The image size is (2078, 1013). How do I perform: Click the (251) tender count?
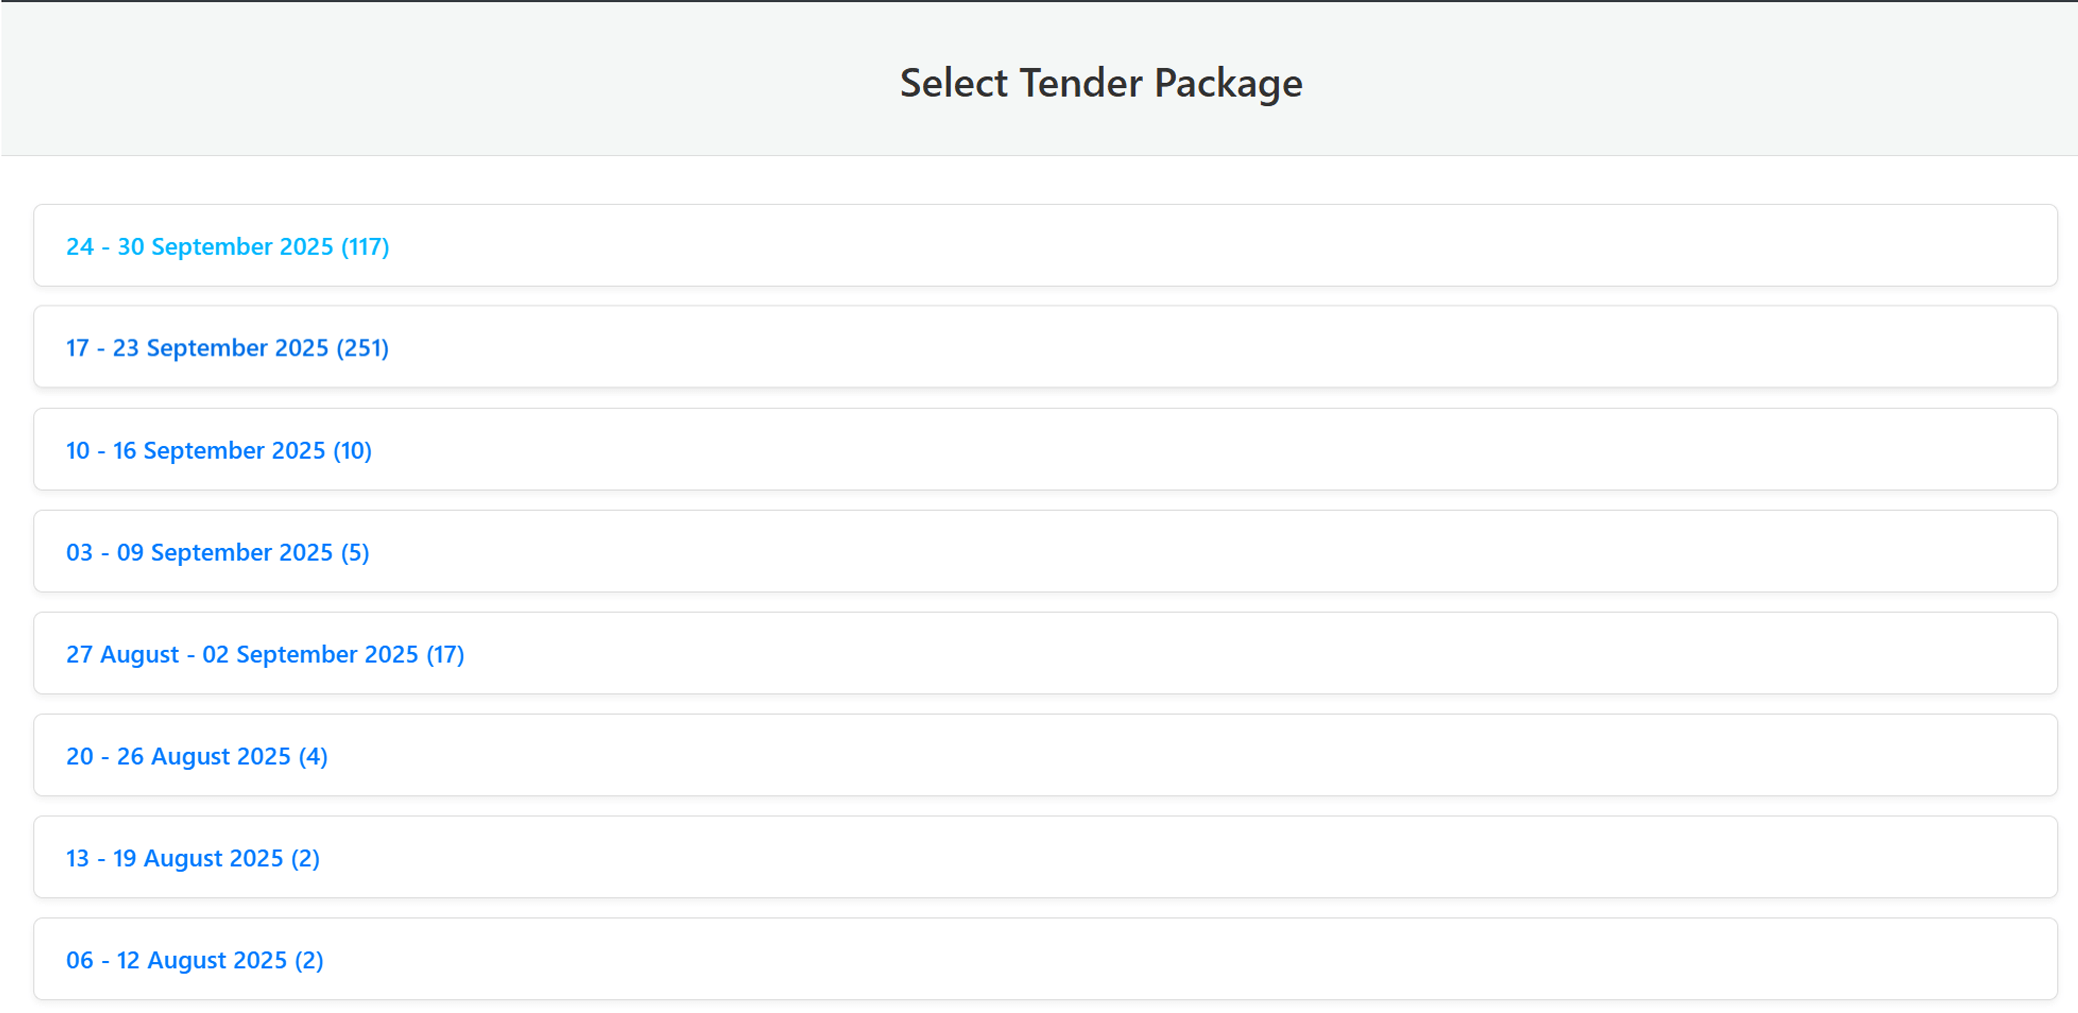[x=362, y=348]
